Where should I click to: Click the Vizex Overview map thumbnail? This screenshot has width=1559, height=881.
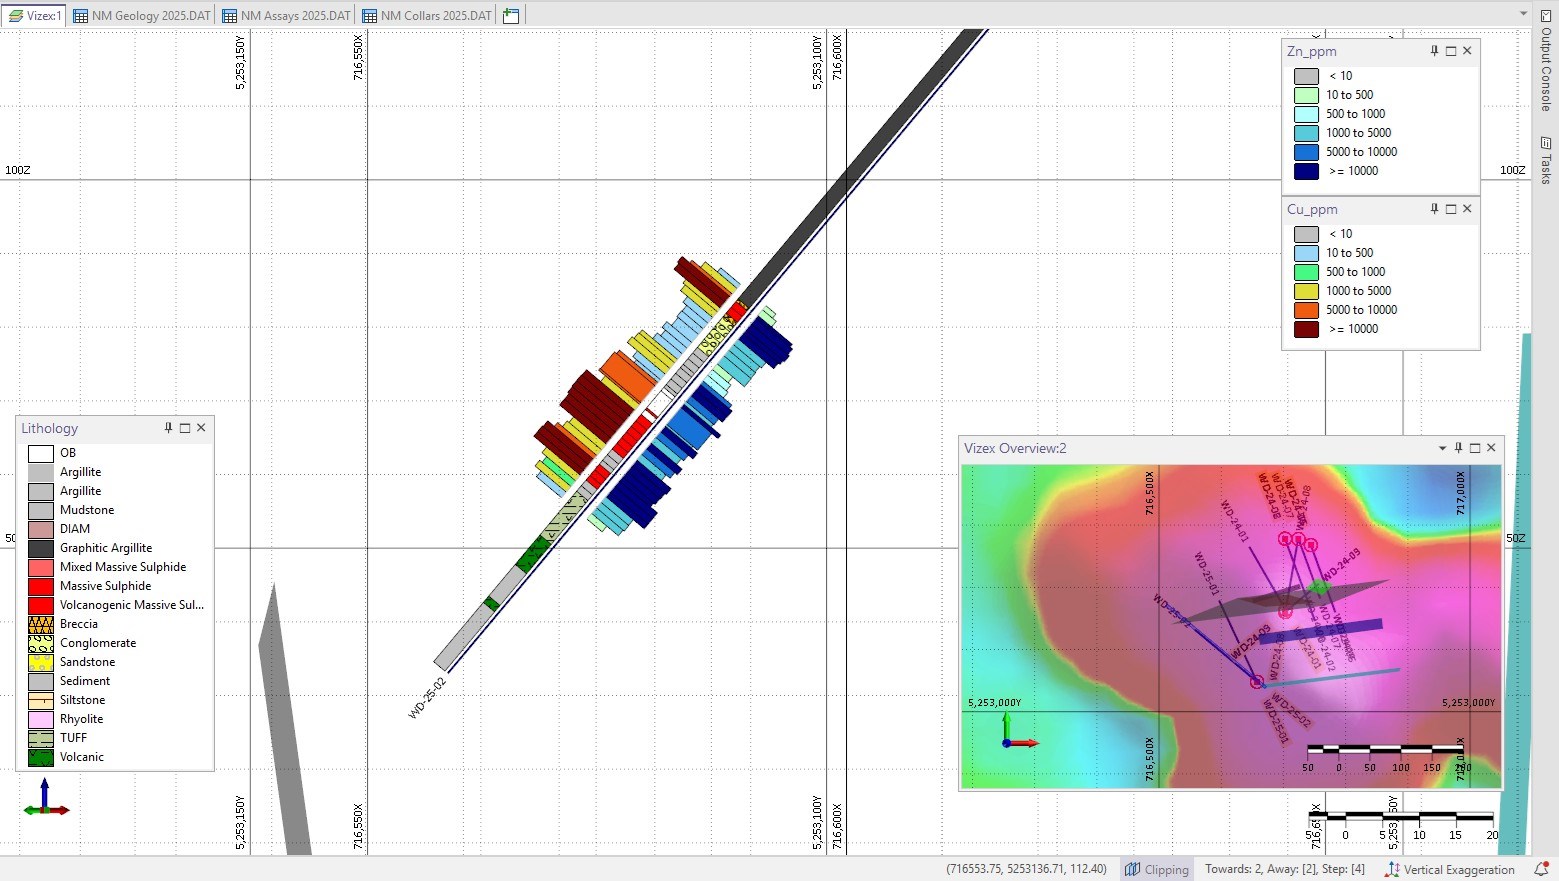tap(1230, 625)
